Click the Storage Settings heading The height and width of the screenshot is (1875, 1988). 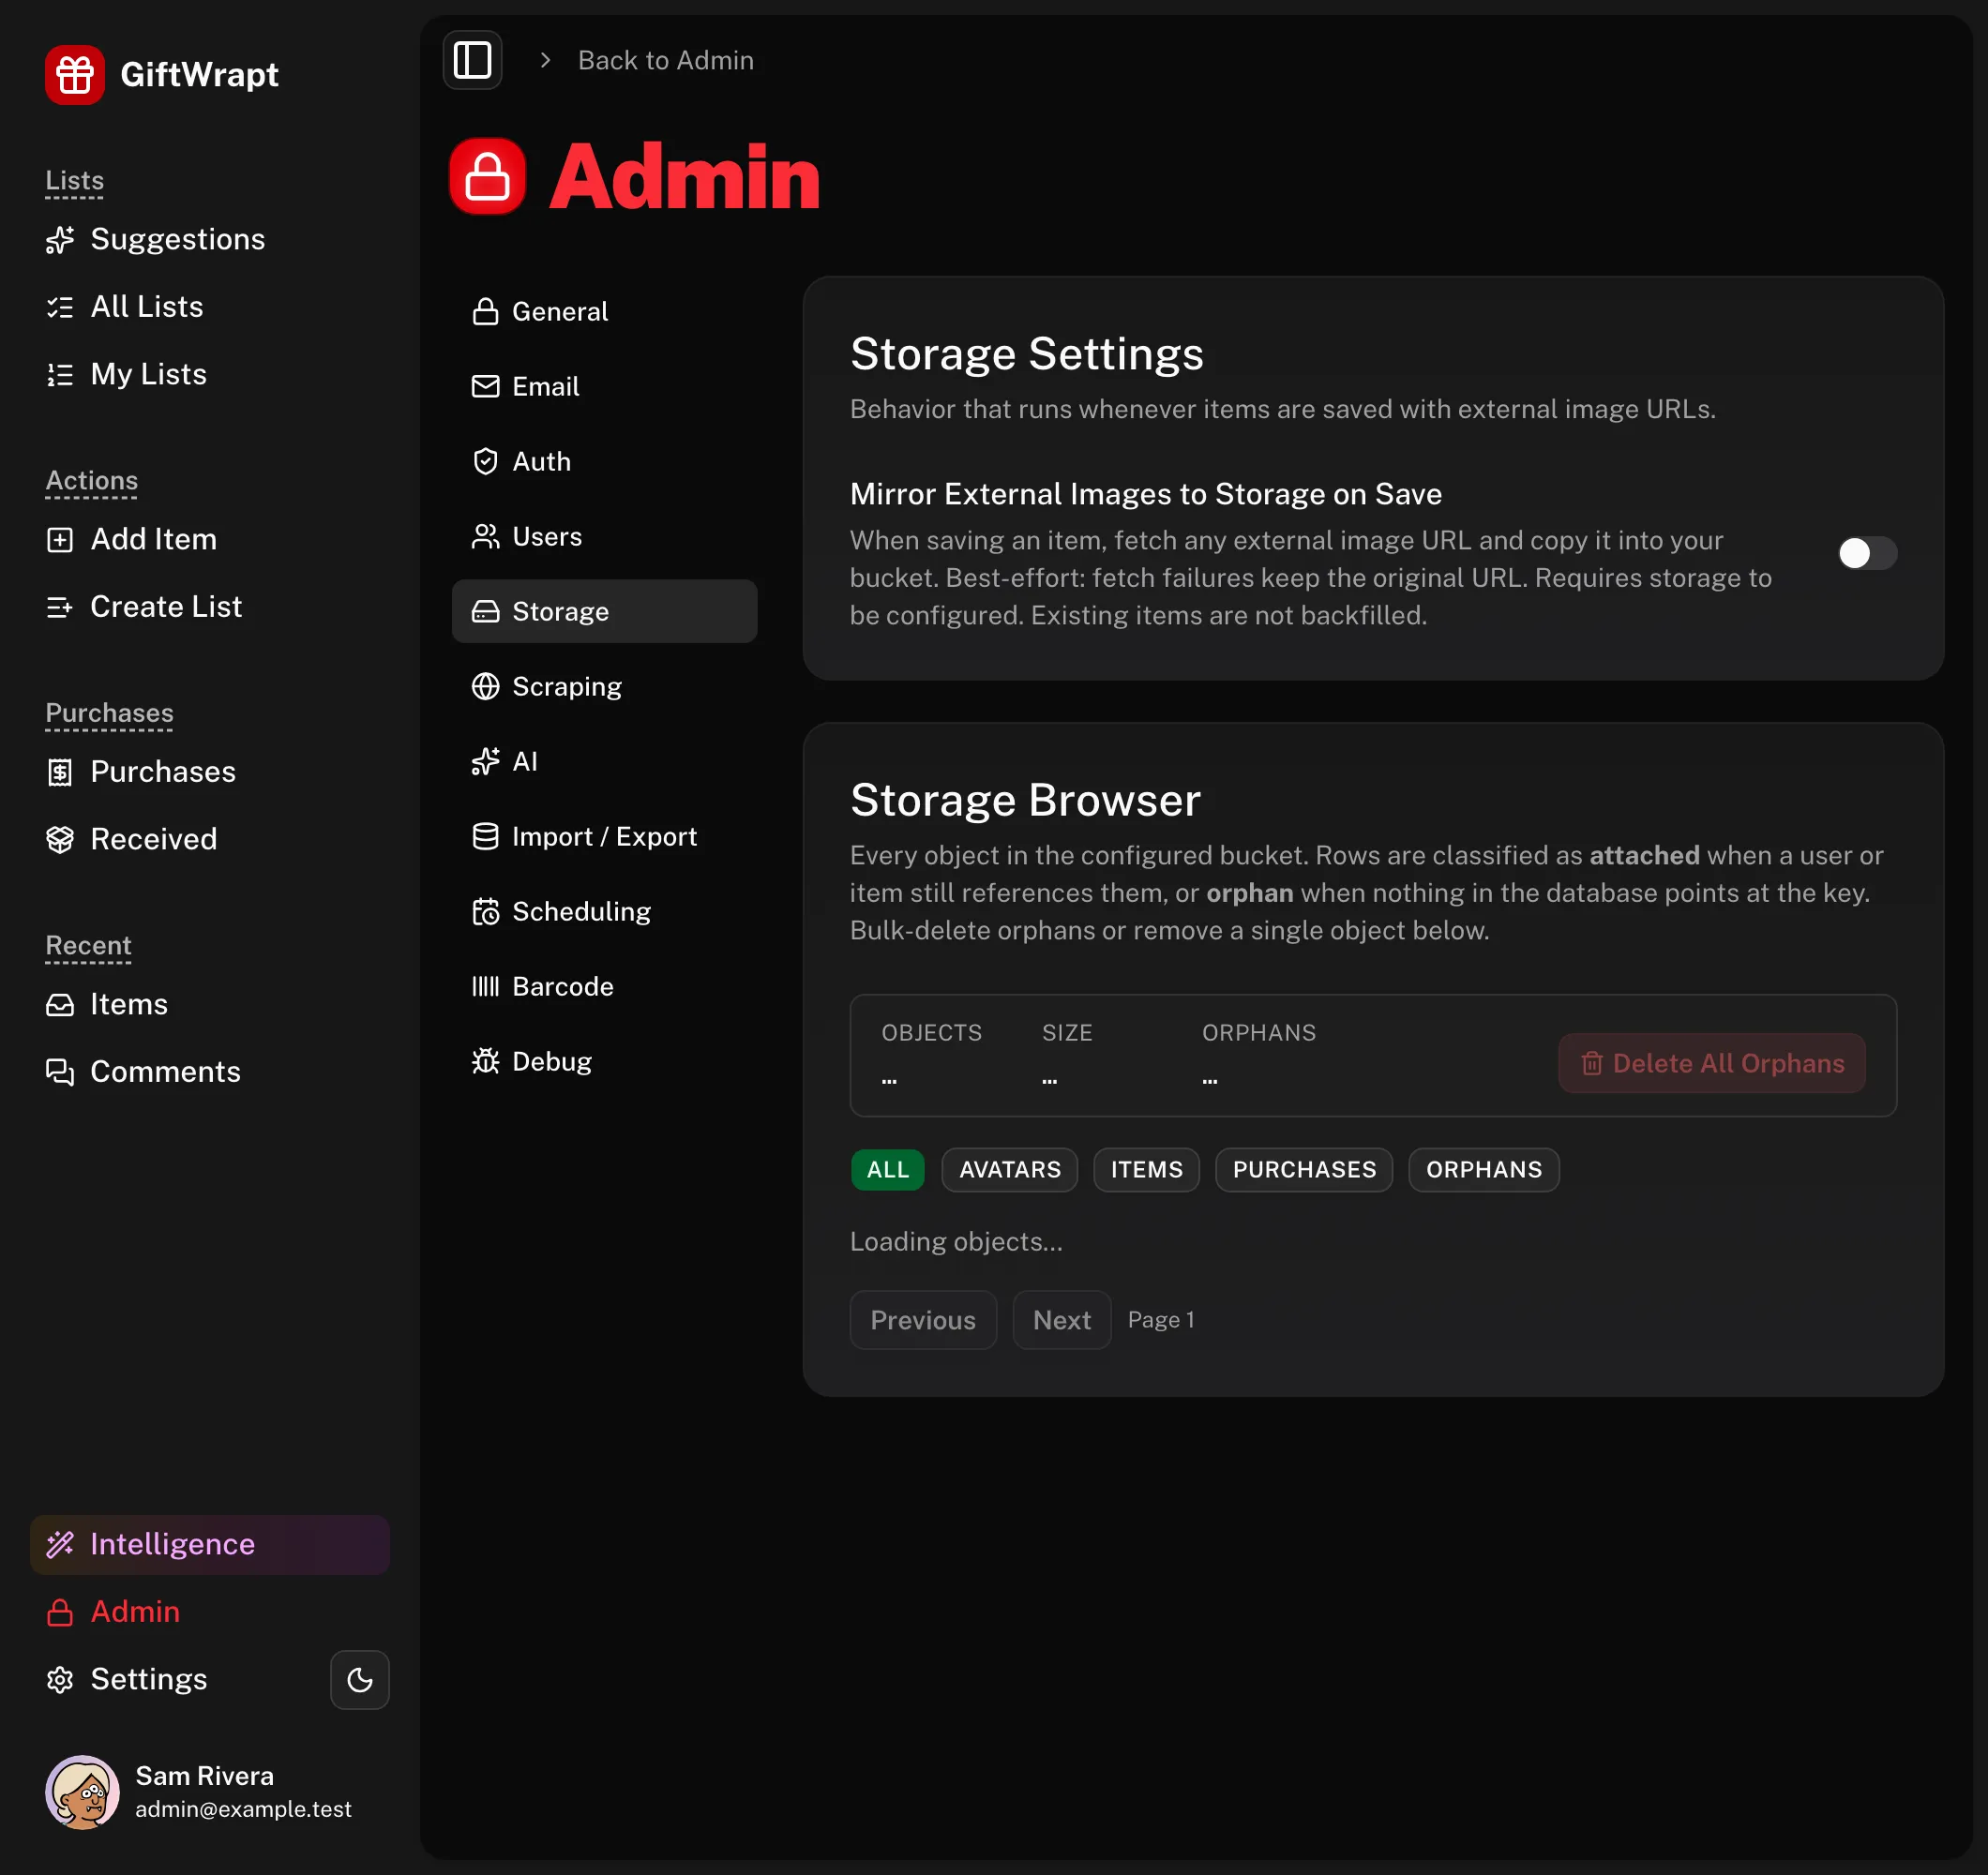point(1026,354)
